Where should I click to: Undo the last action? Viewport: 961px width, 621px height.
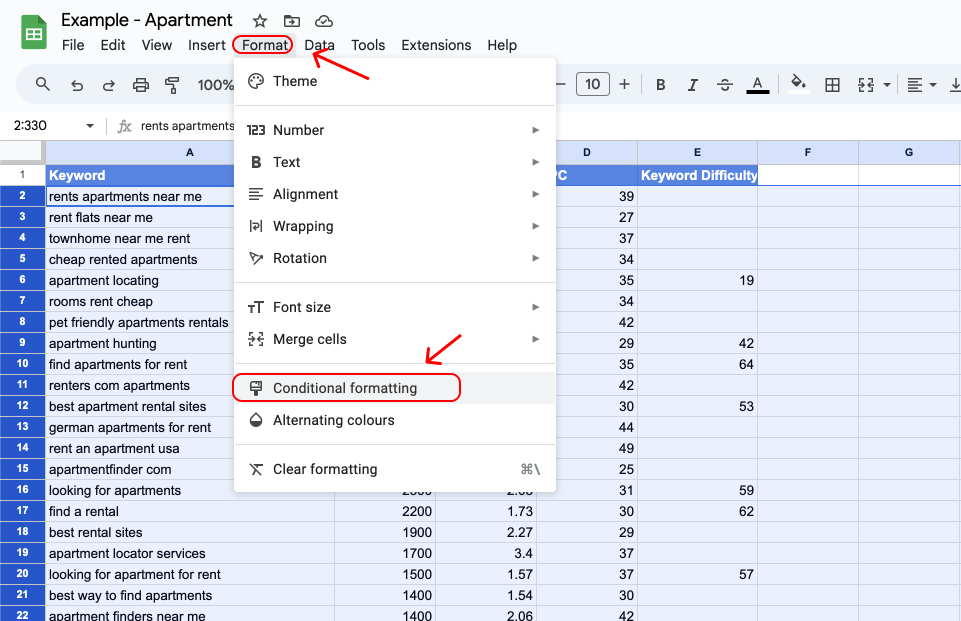77,84
